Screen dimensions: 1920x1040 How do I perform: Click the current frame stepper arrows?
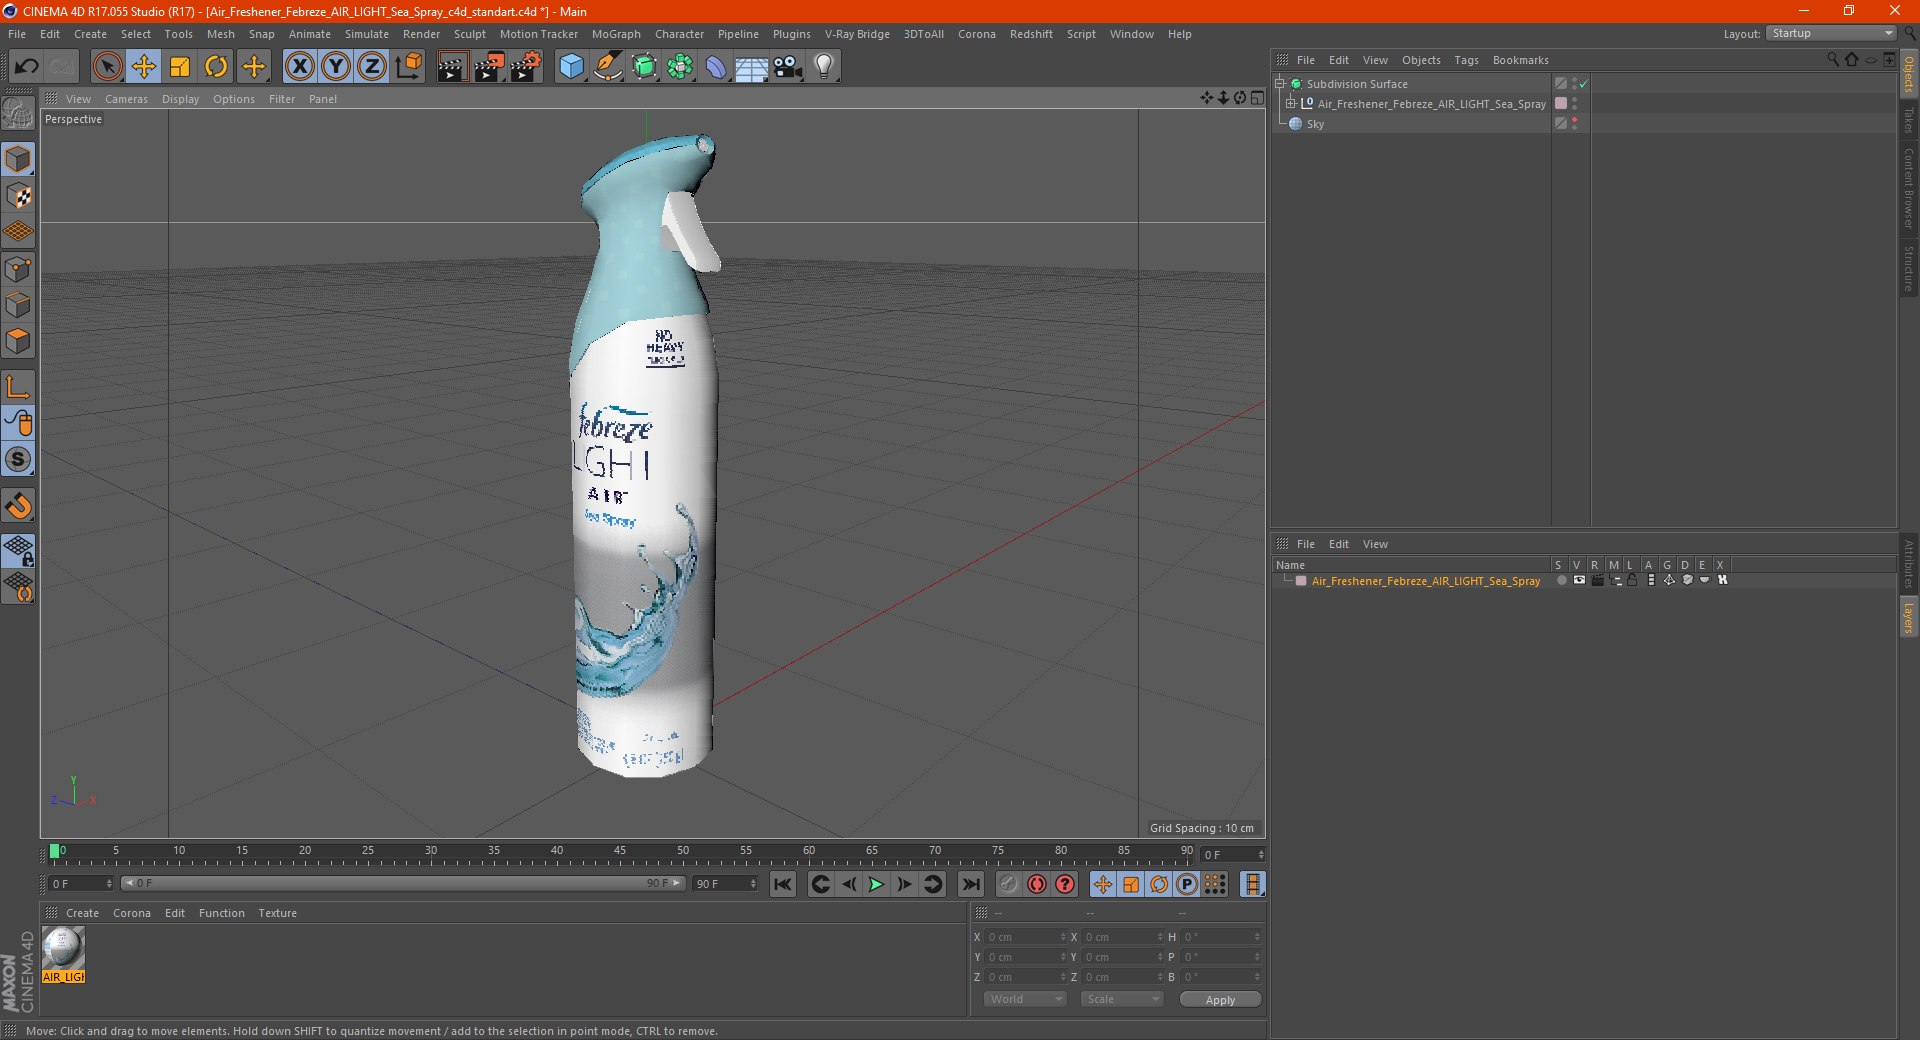pyautogui.click(x=1261, y=855)
